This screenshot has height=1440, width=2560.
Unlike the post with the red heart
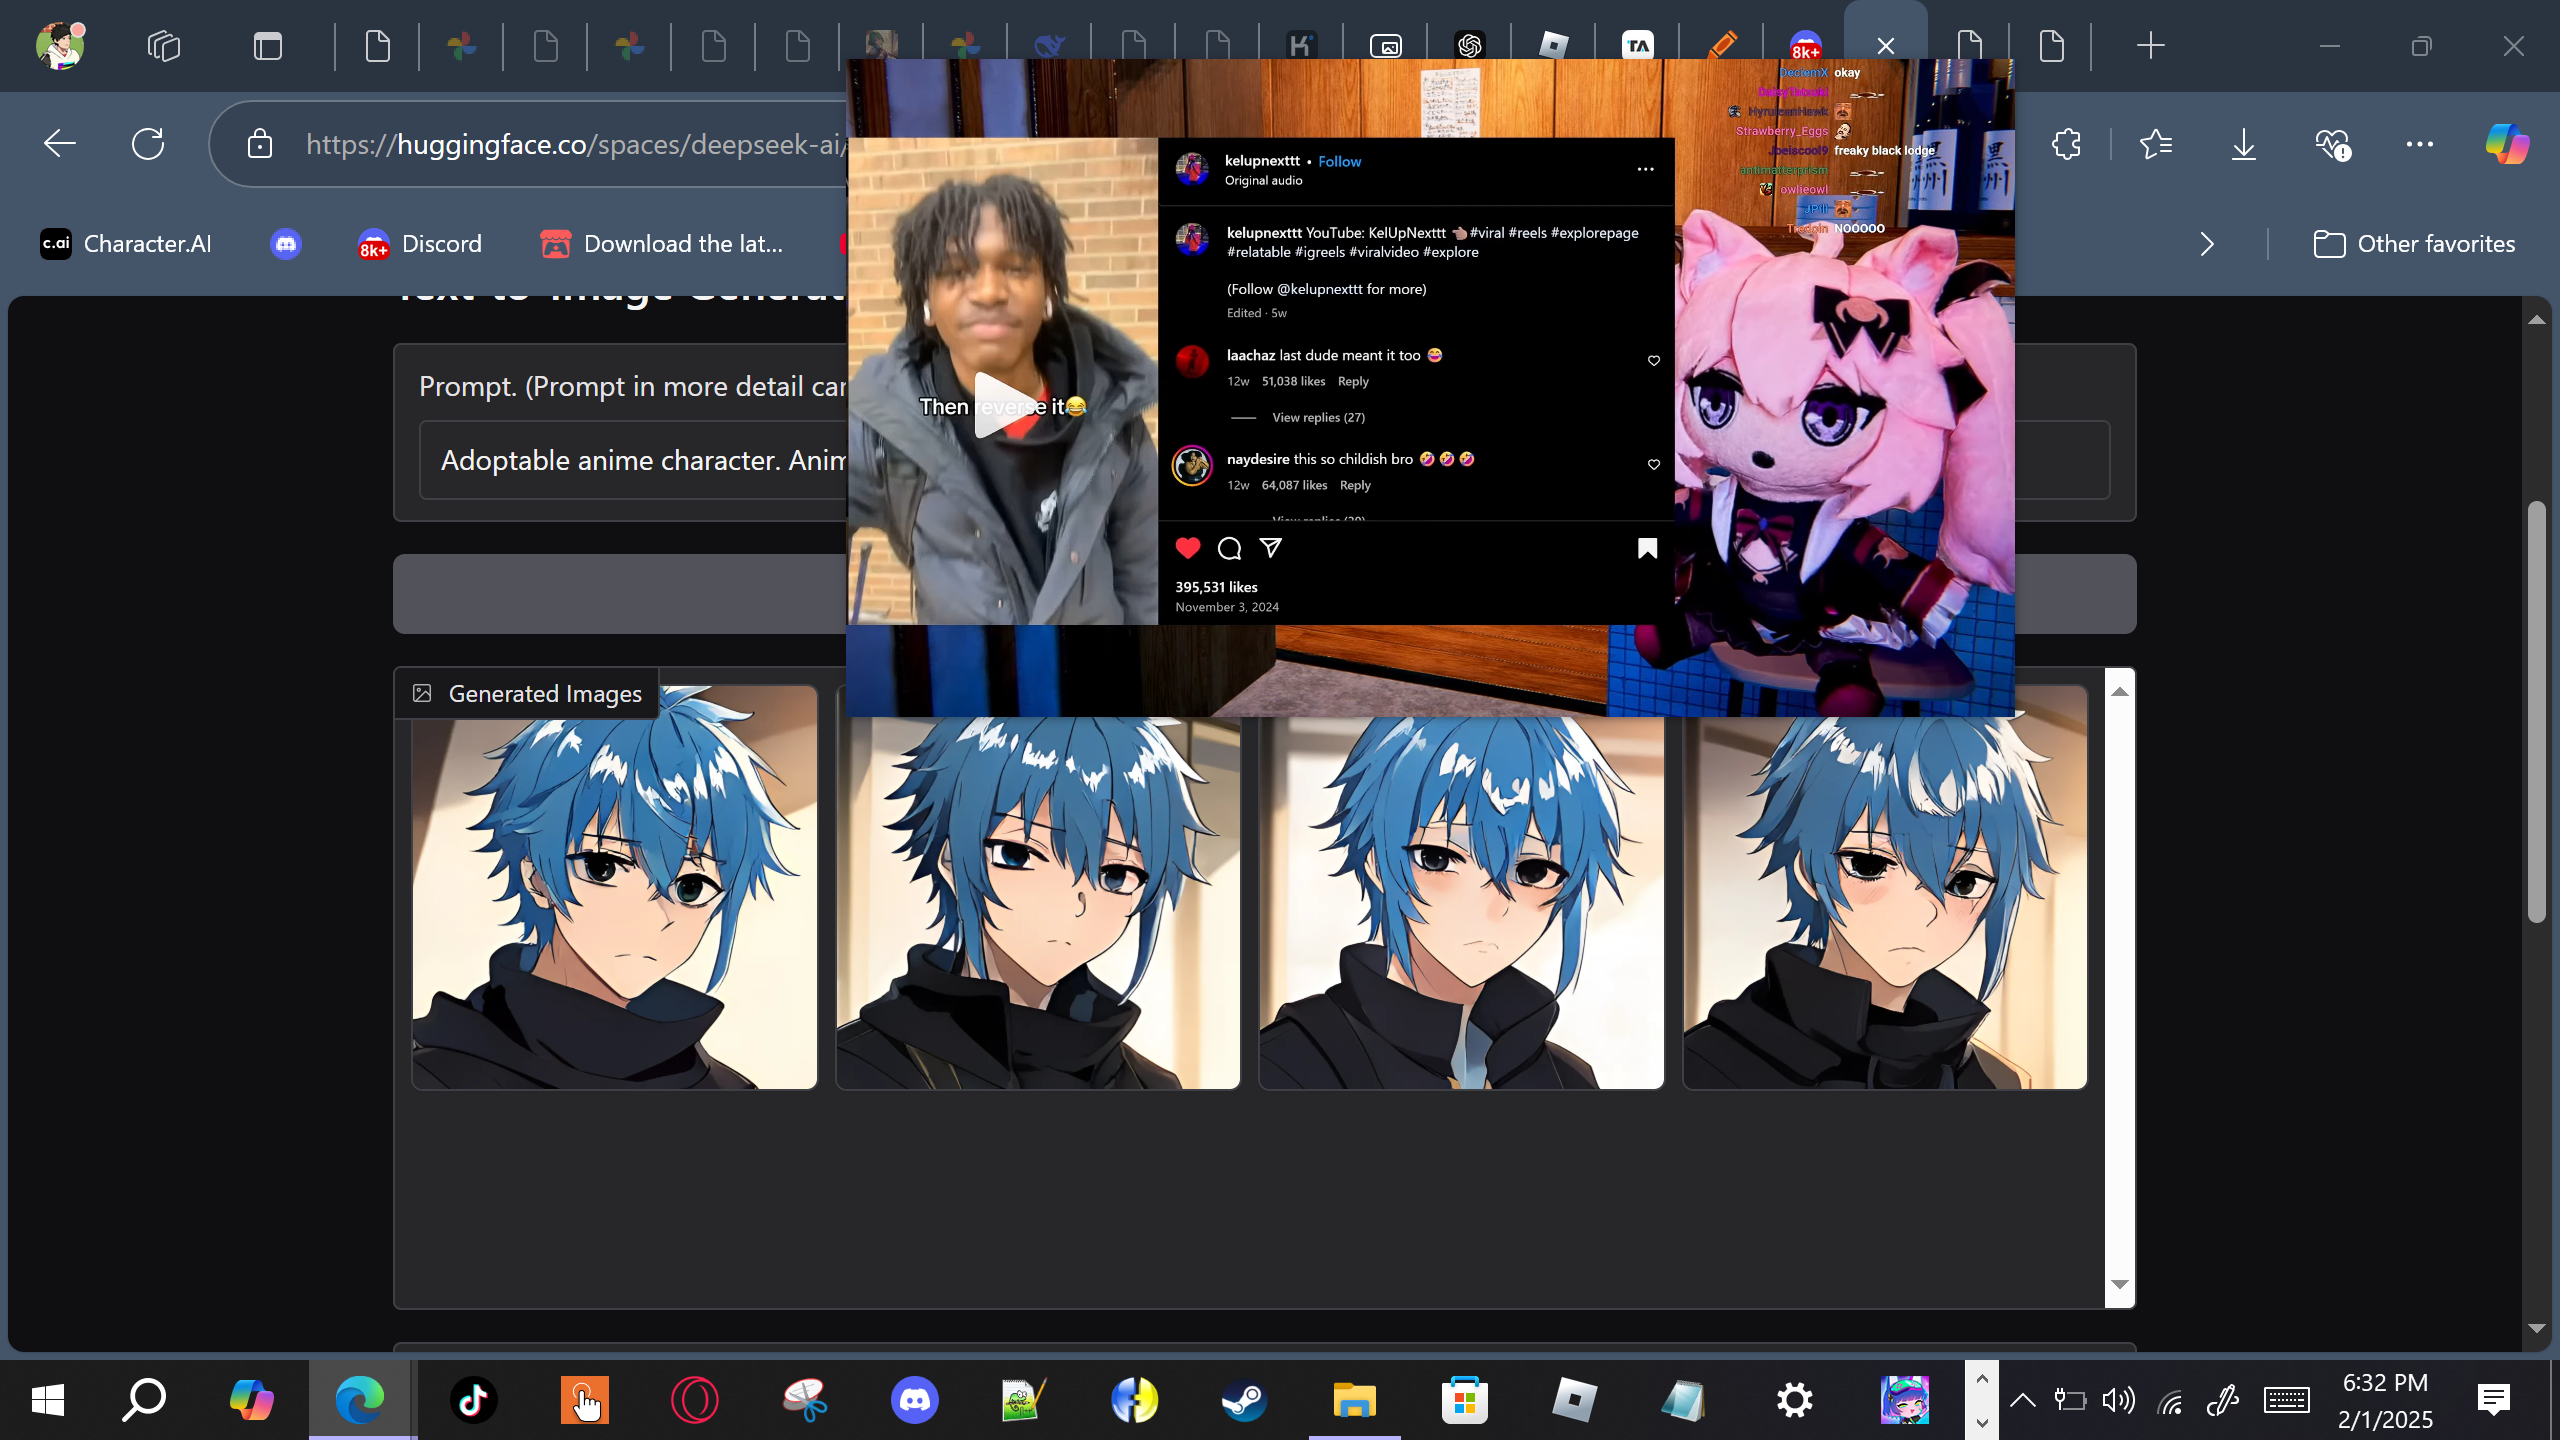coord(1187,548)
